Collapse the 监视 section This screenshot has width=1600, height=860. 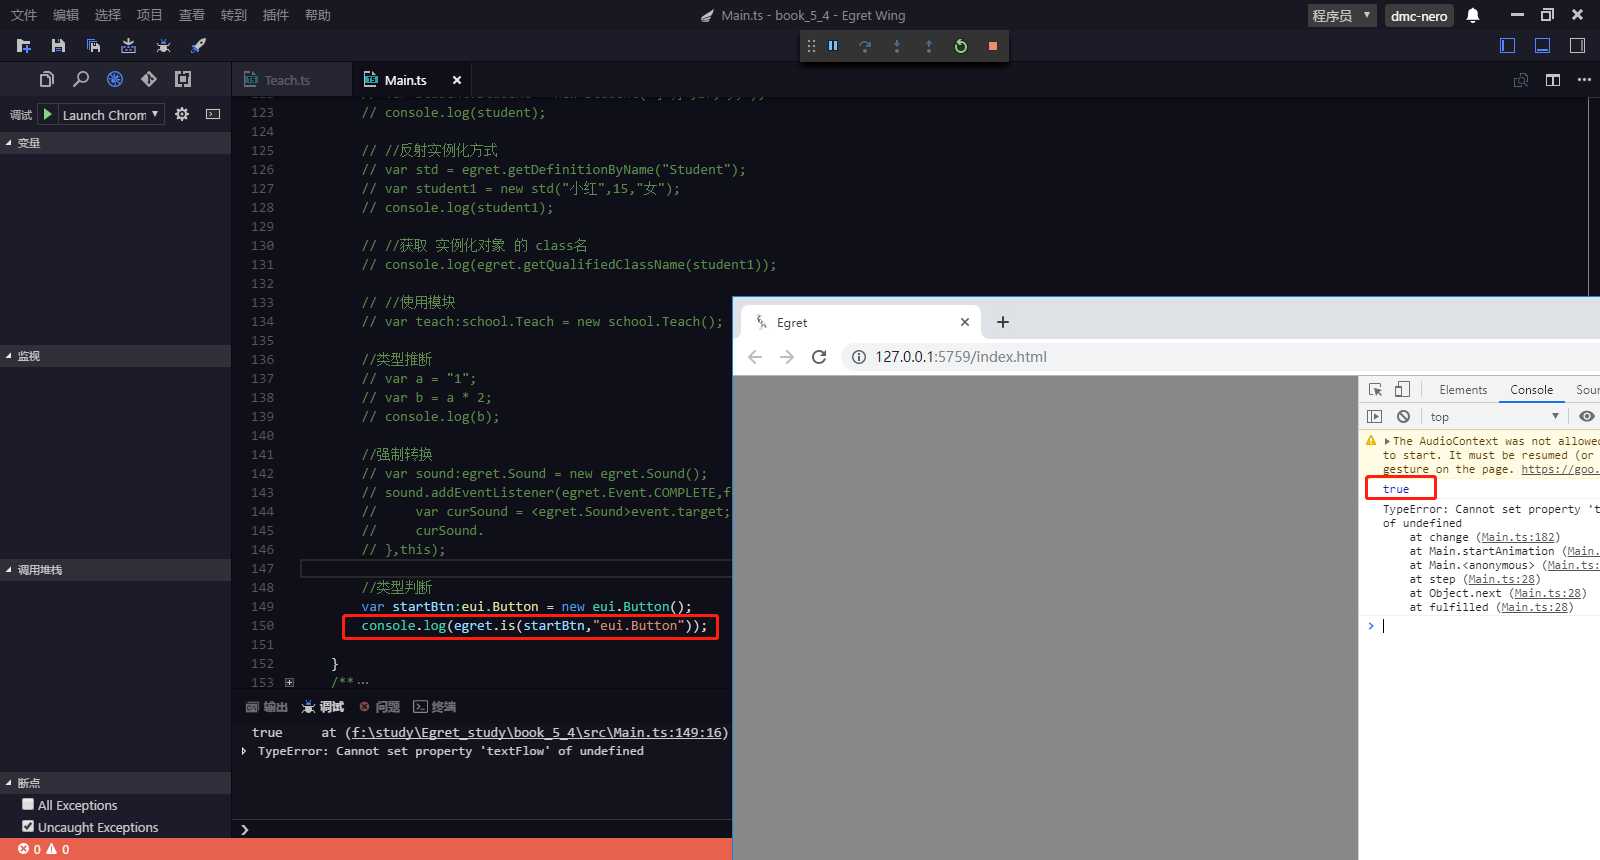click(x=115, y=356)
